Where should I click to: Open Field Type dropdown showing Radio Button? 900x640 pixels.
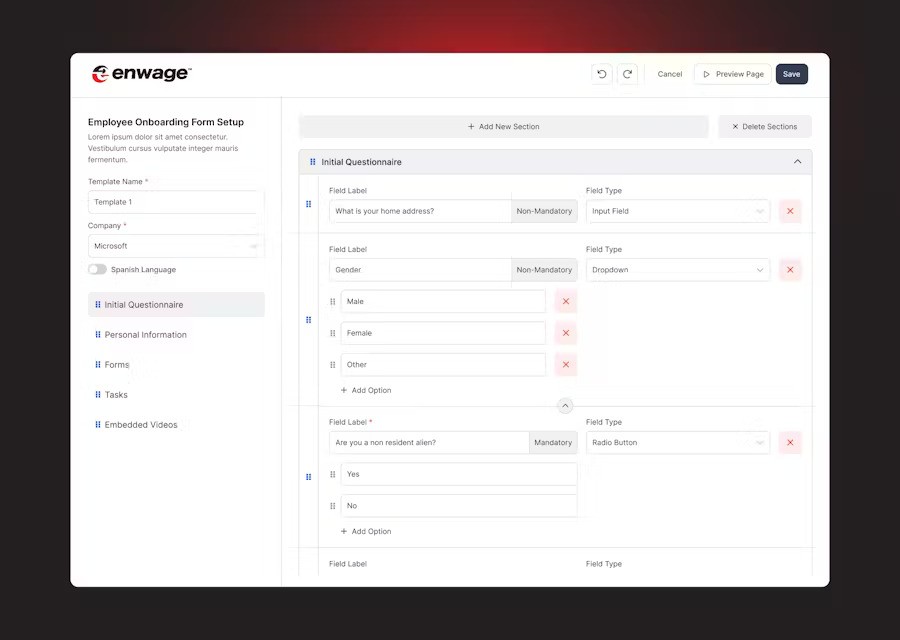point(678,442)
